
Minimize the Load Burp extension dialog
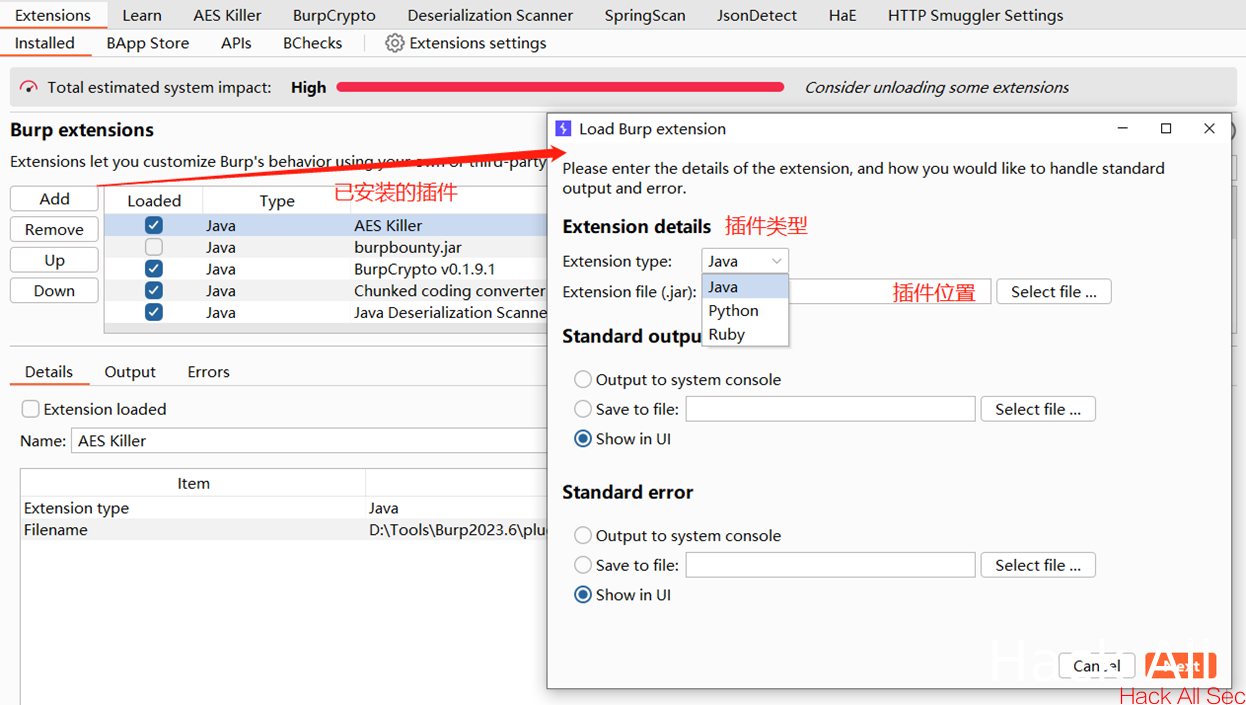click(x=1123, y=128)
